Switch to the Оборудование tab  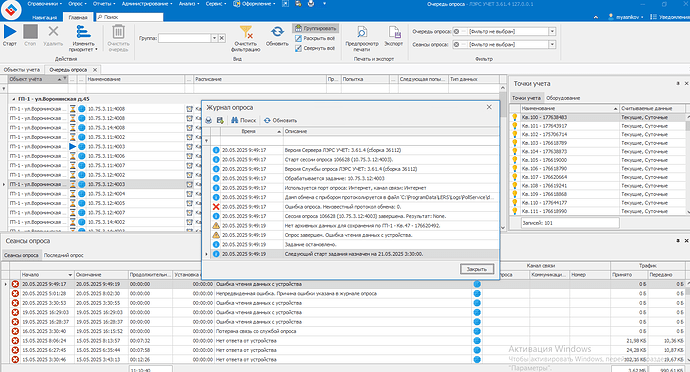pyautogui.click(x=563, y=98)
